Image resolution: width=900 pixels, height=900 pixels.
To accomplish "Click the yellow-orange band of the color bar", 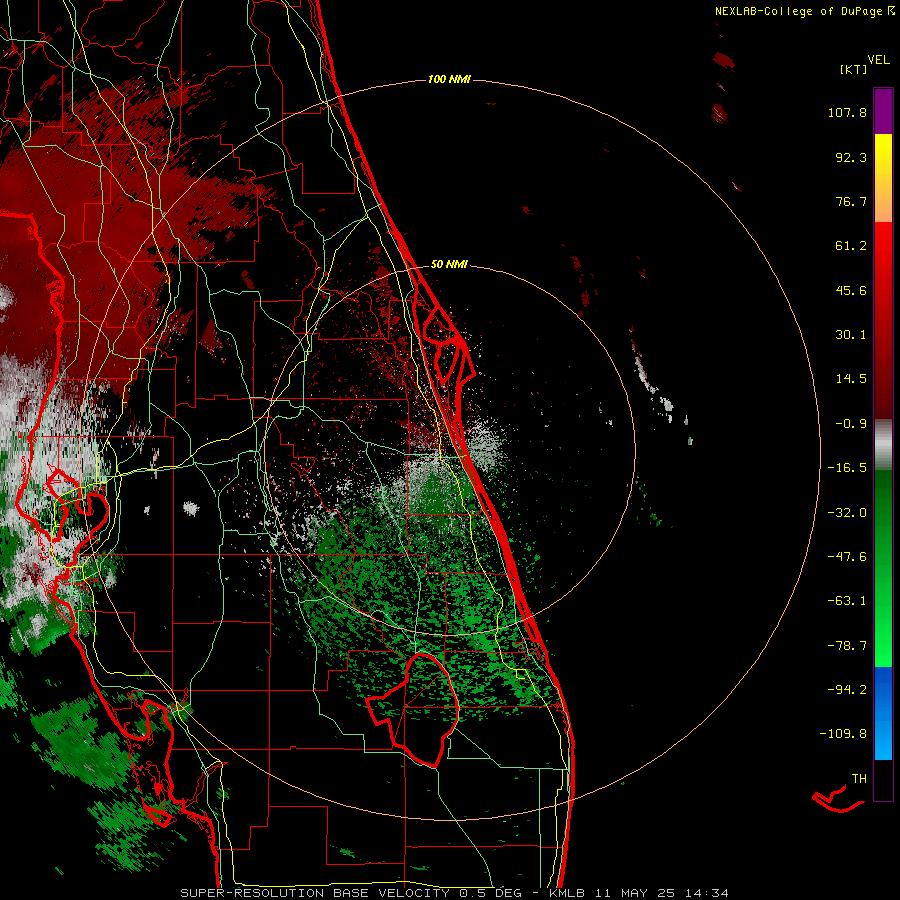I will pyautogui.click(x=883, y=178).
